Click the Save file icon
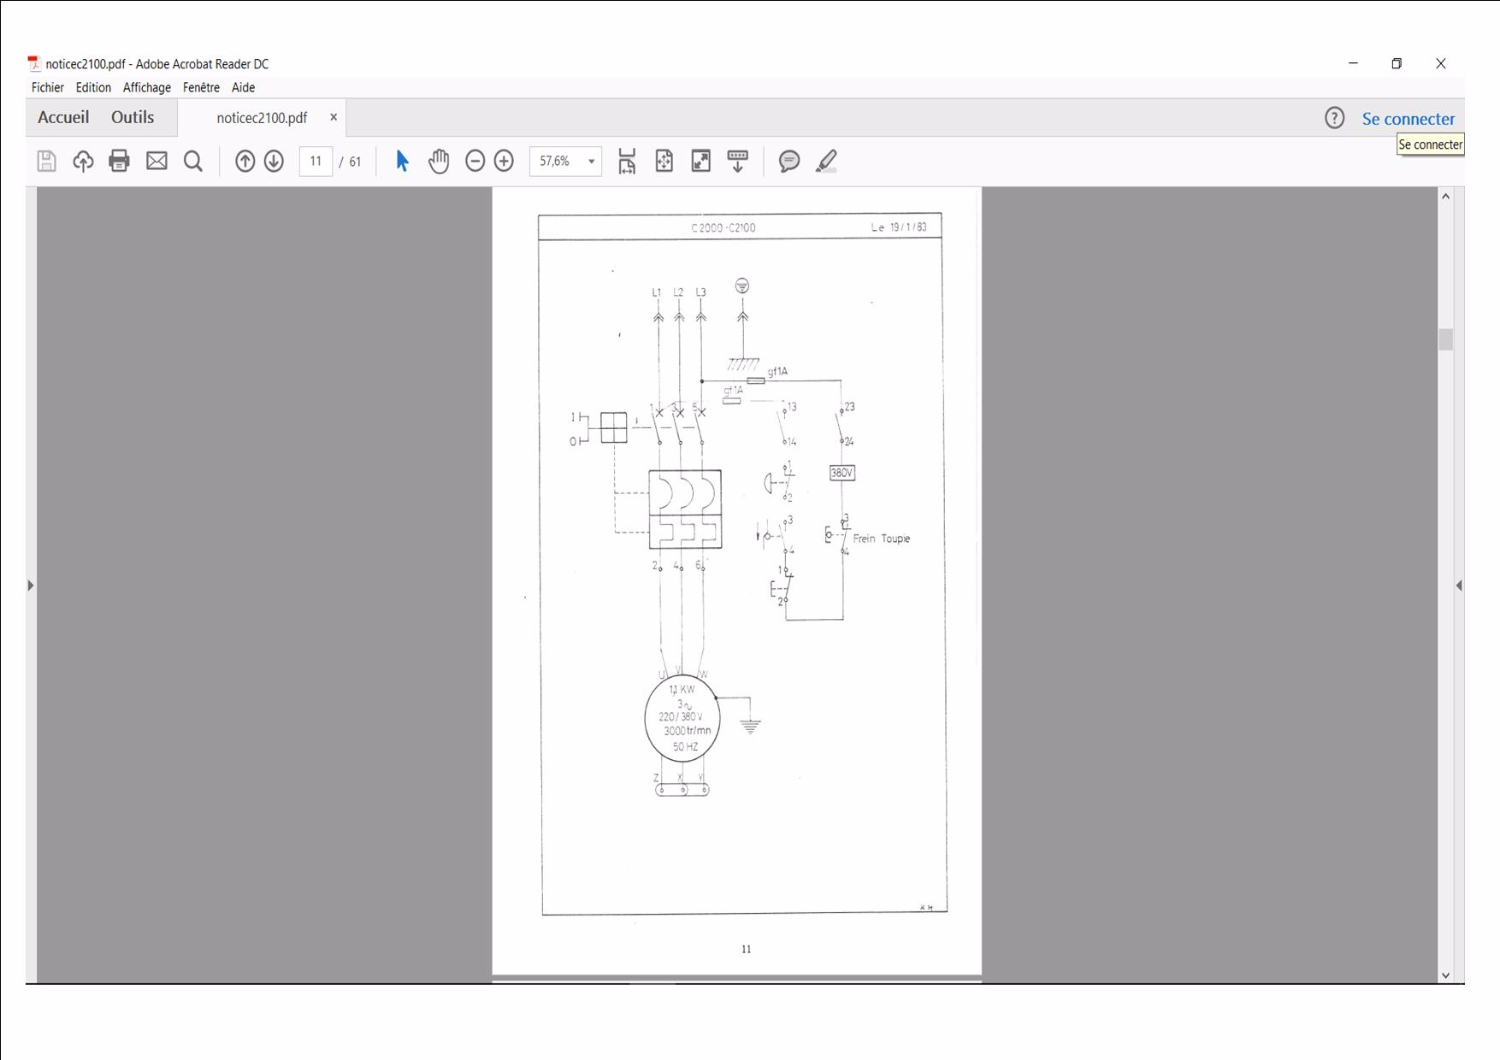Viewport: 1500px width, 1060px height. pos(46,161)
